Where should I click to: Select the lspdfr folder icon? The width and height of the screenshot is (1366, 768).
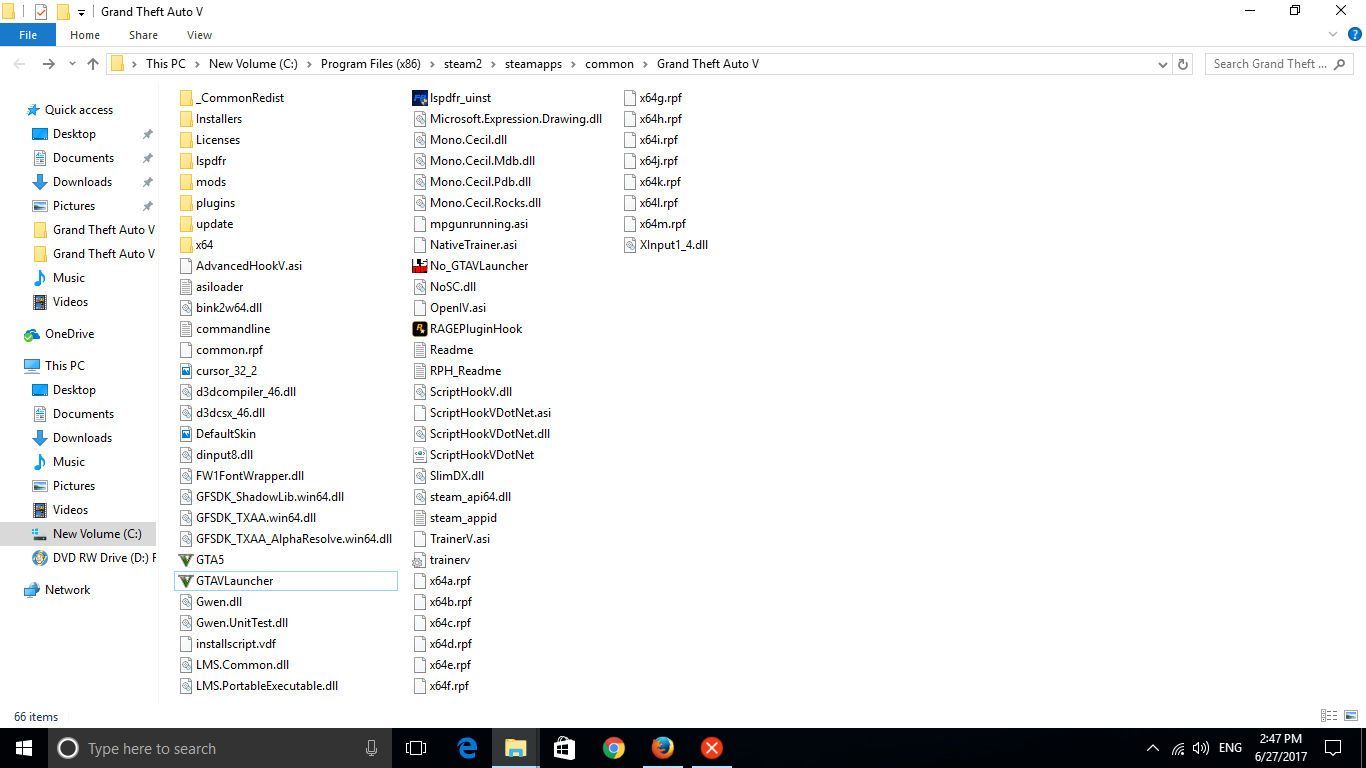coord(185,161)
